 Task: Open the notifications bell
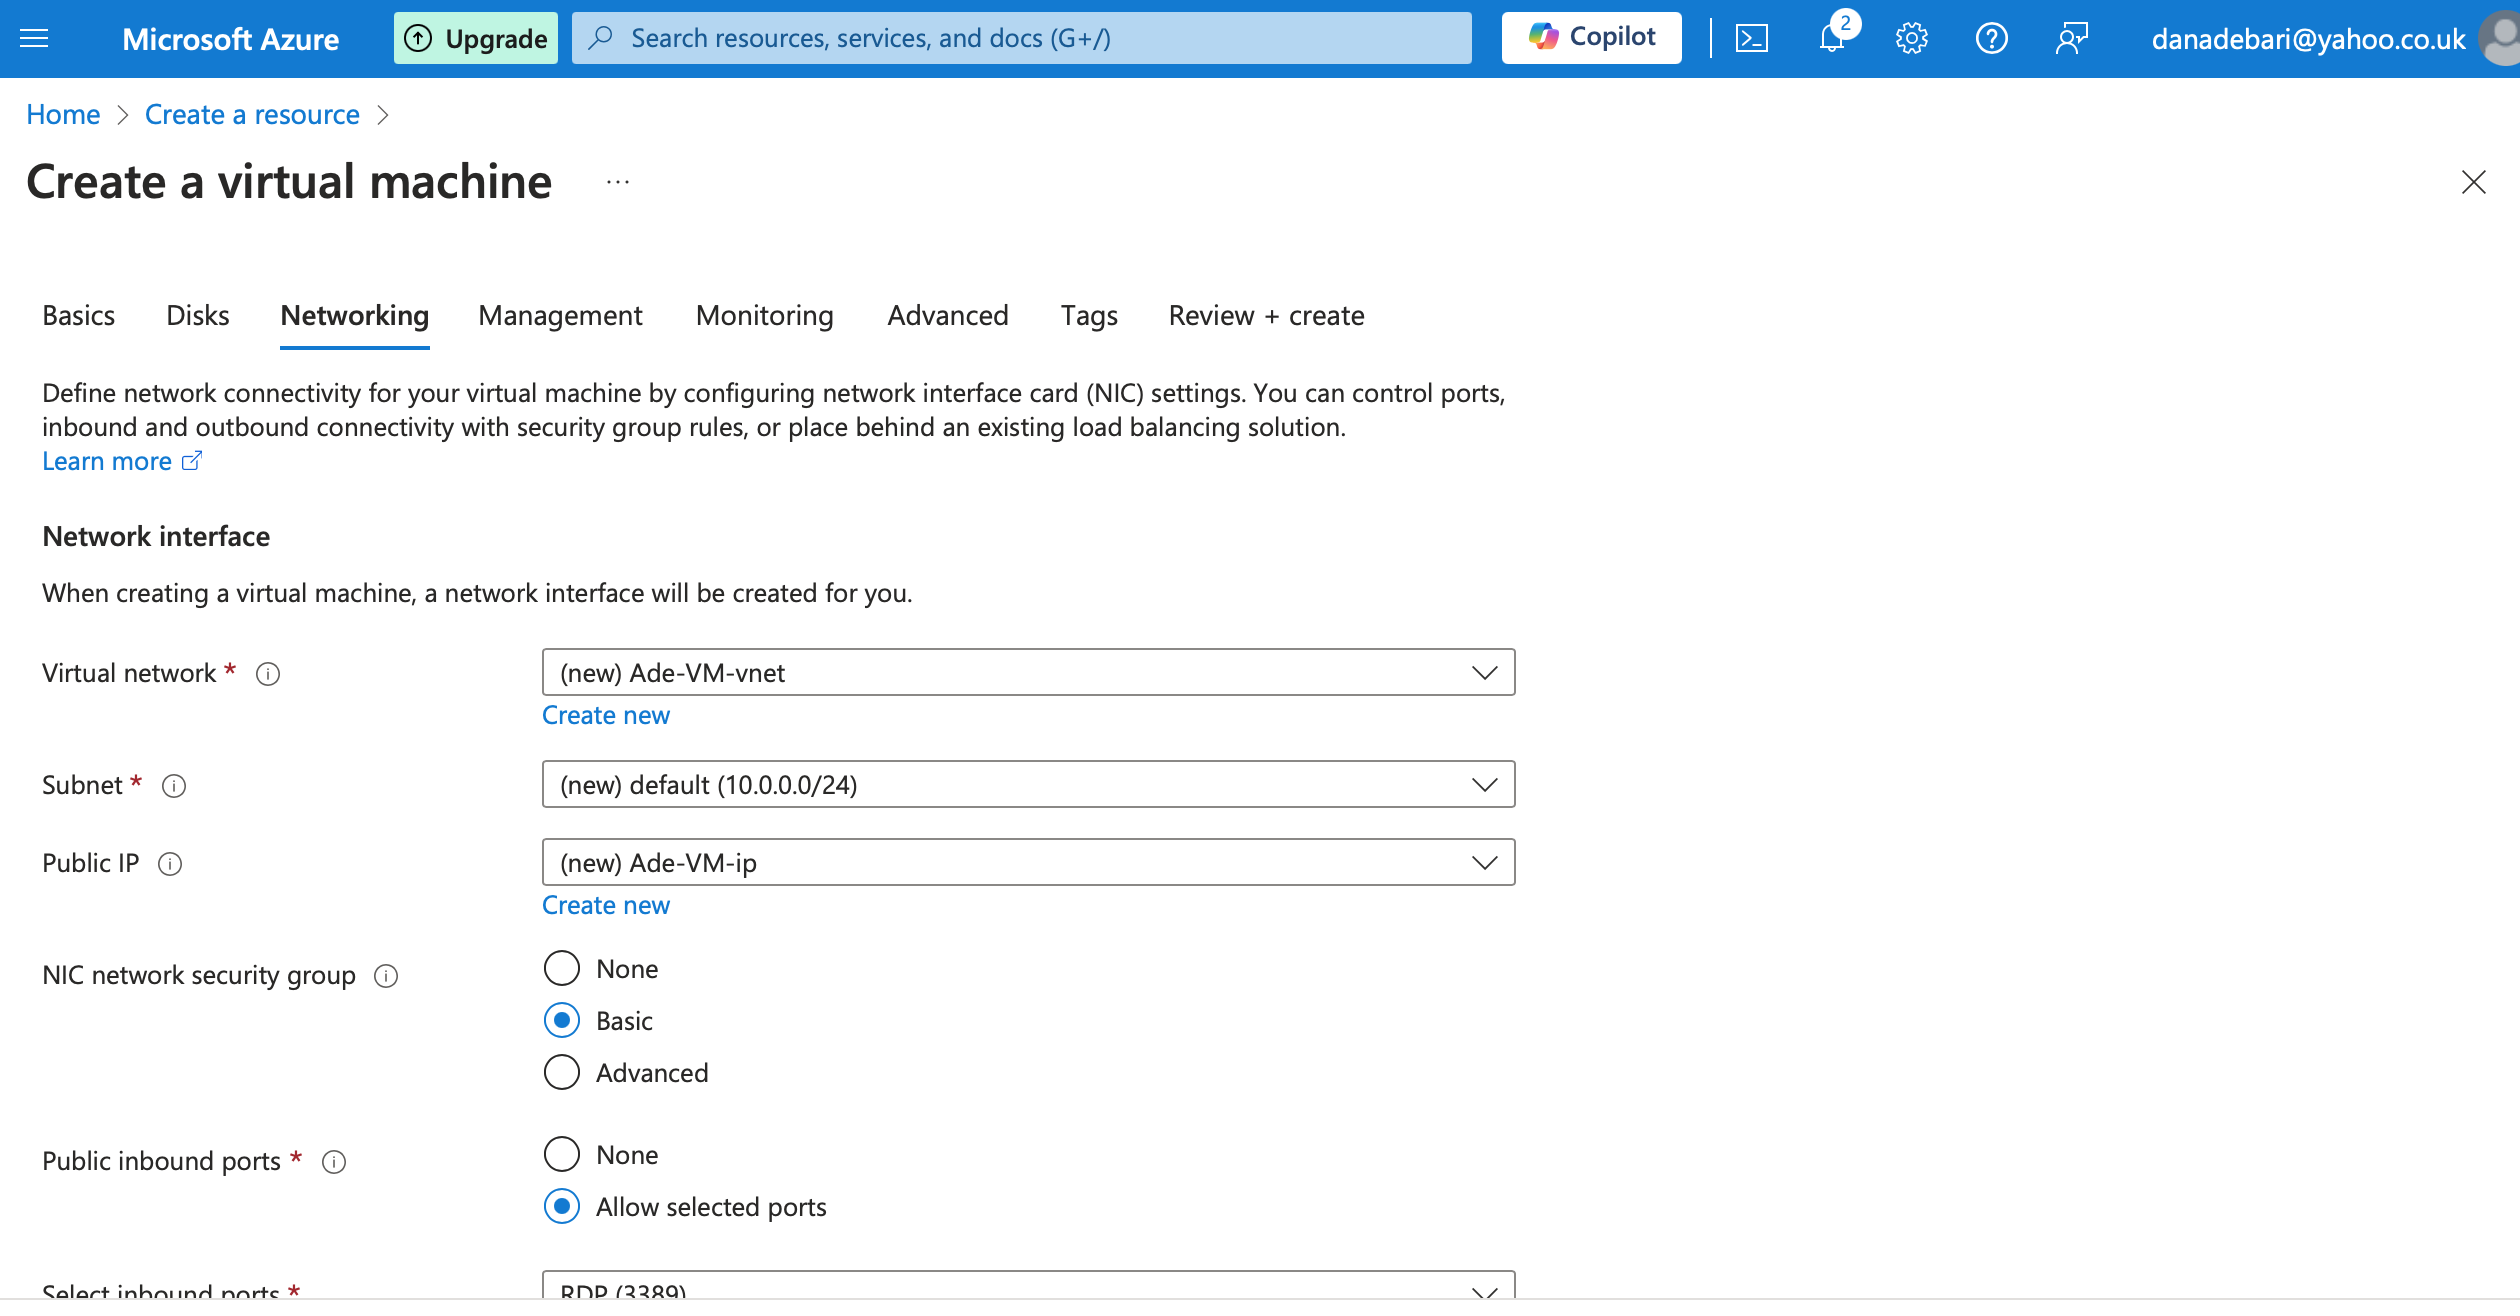point(1831,39)
